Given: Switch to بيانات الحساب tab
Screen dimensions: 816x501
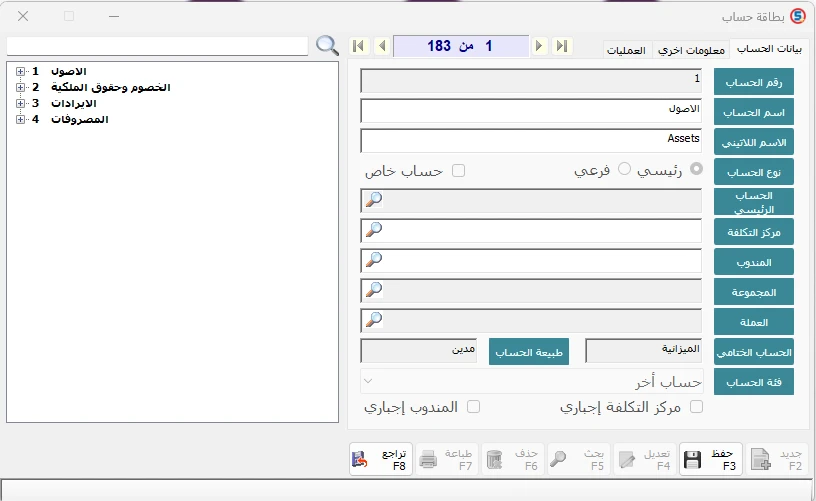Looking at the screenshot, I should 769,49.
